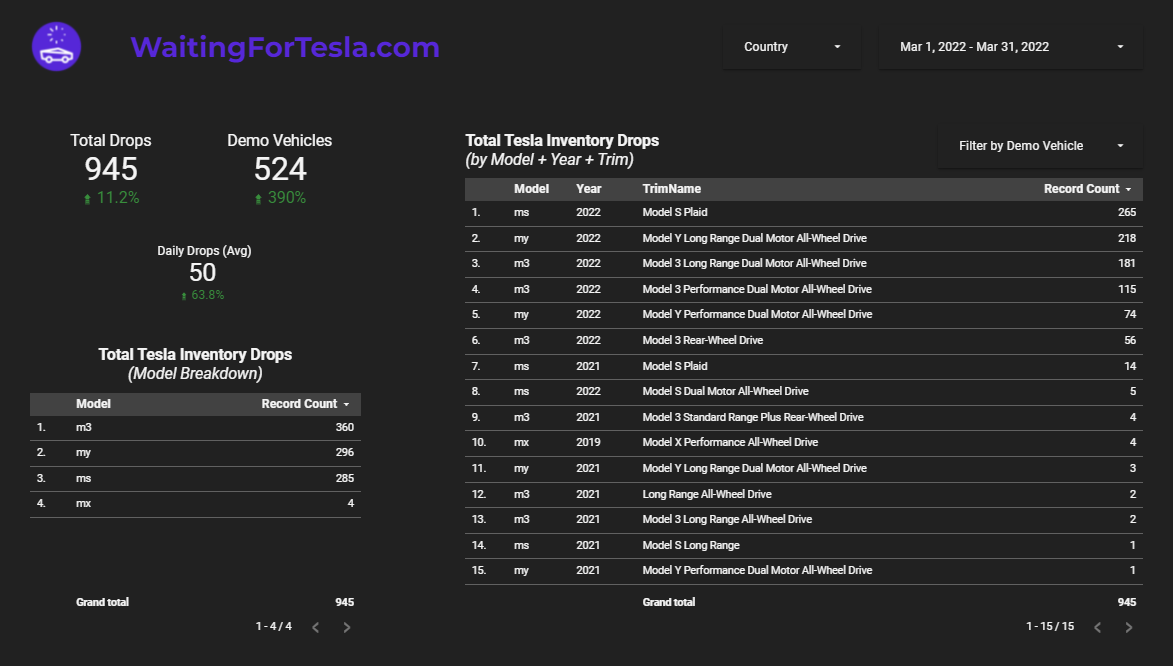Click the 2022 Model Y Performance row
The height and width of the screenshot is (666, 1173).
point(803,314)
